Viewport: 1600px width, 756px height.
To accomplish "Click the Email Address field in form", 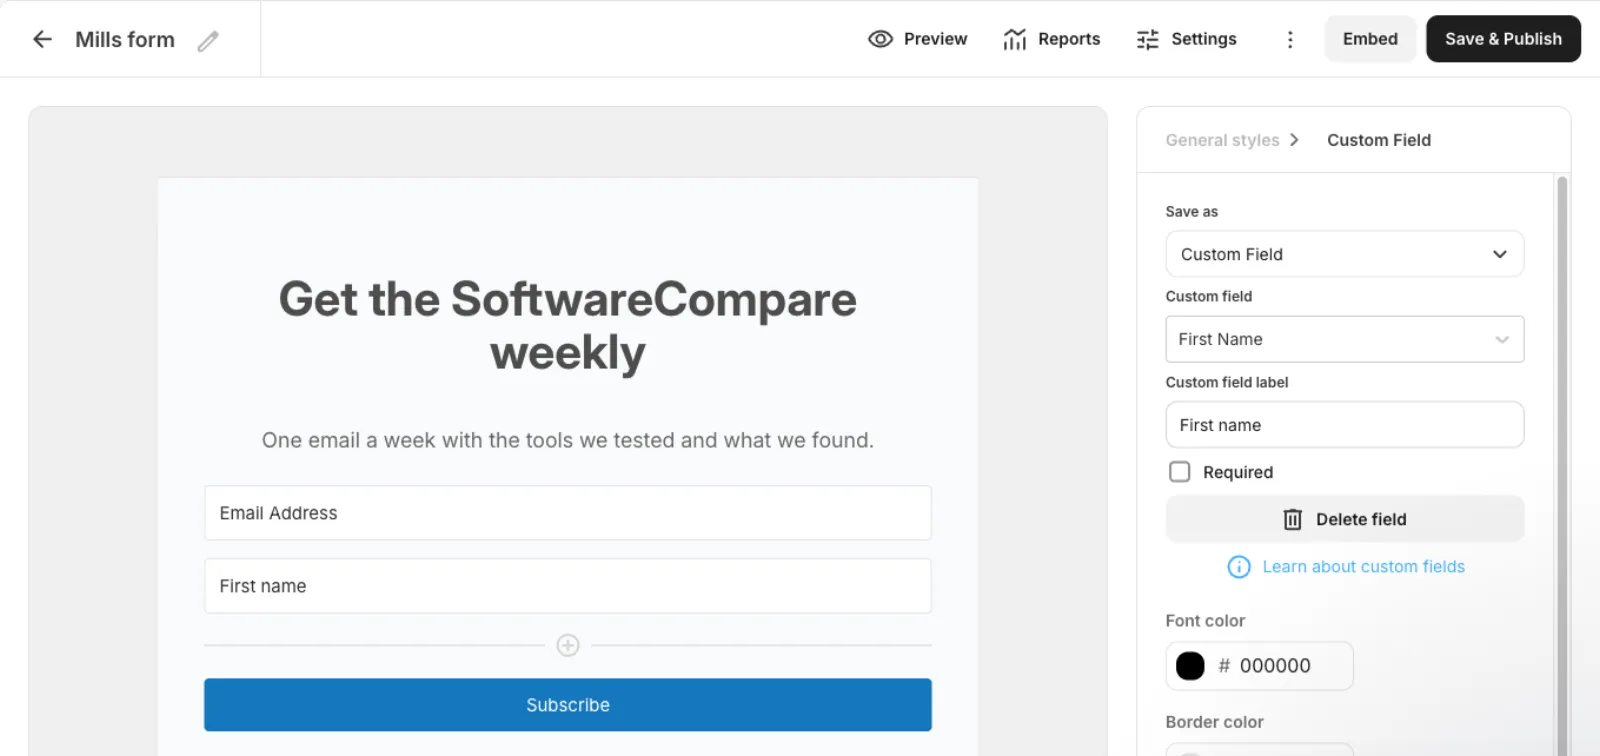I will pyautogui.click(x=568, y=513).
